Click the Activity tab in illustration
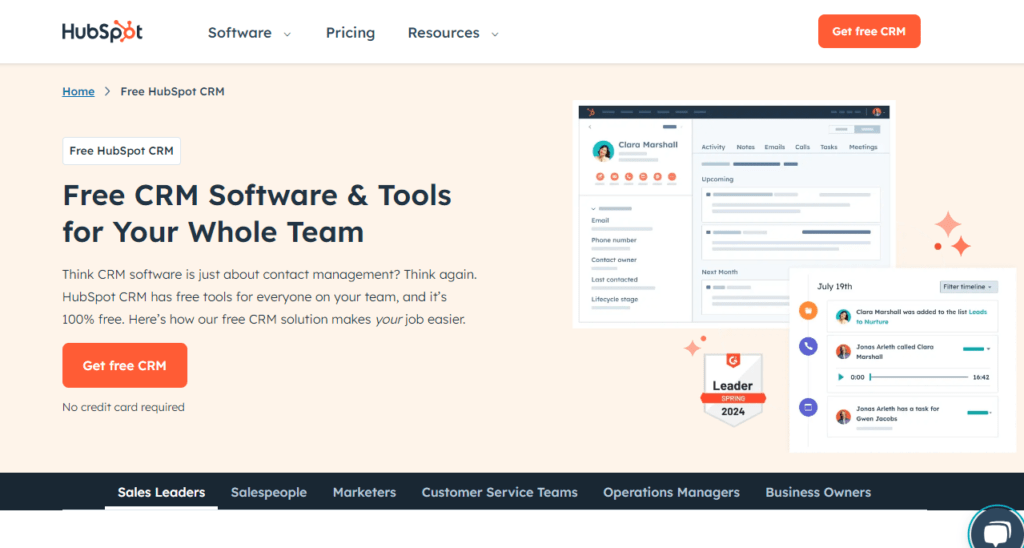Image resolution: width=1024 pixels, height=548 pixels. point(713,147)
